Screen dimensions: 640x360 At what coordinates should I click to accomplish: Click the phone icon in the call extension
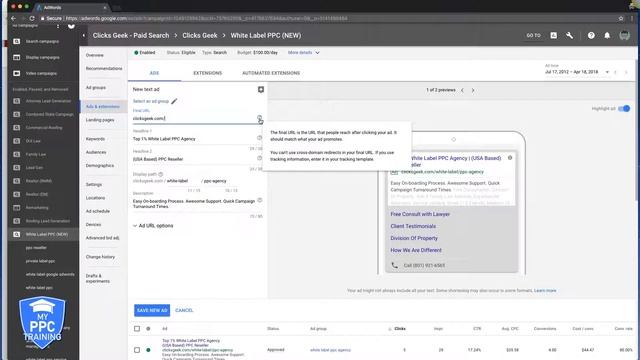[394, 265]
